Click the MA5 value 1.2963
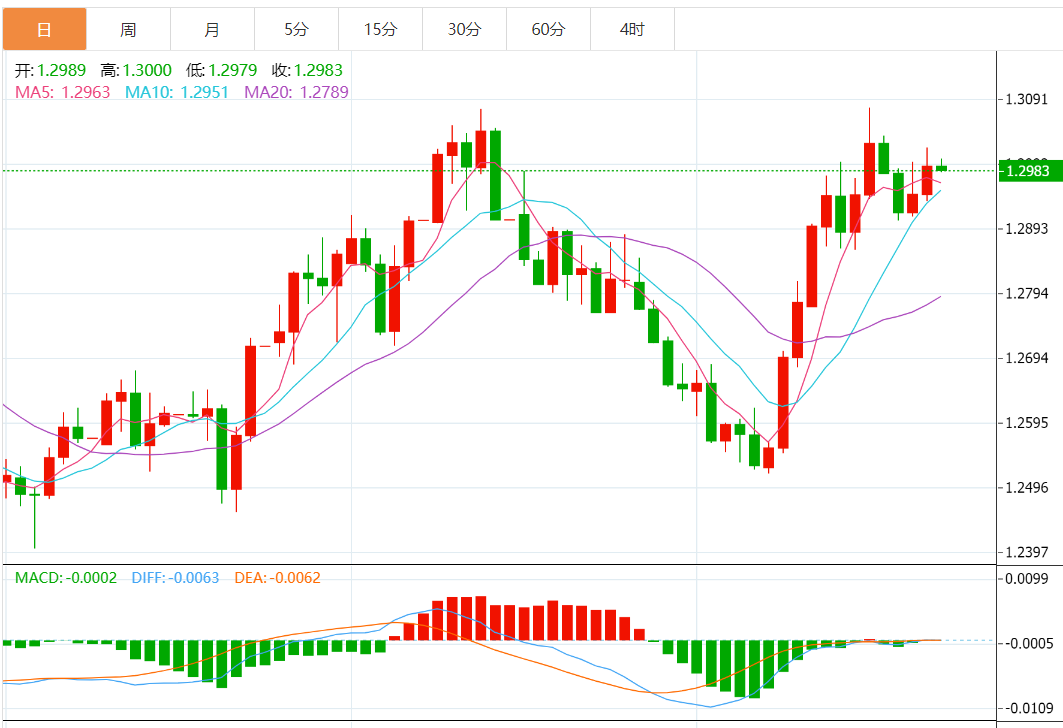Viewport: 1063px width, 728px height. coord(85,92)
